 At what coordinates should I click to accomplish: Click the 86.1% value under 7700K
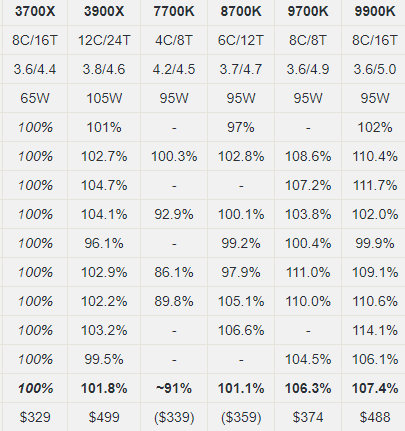point(174,272)
